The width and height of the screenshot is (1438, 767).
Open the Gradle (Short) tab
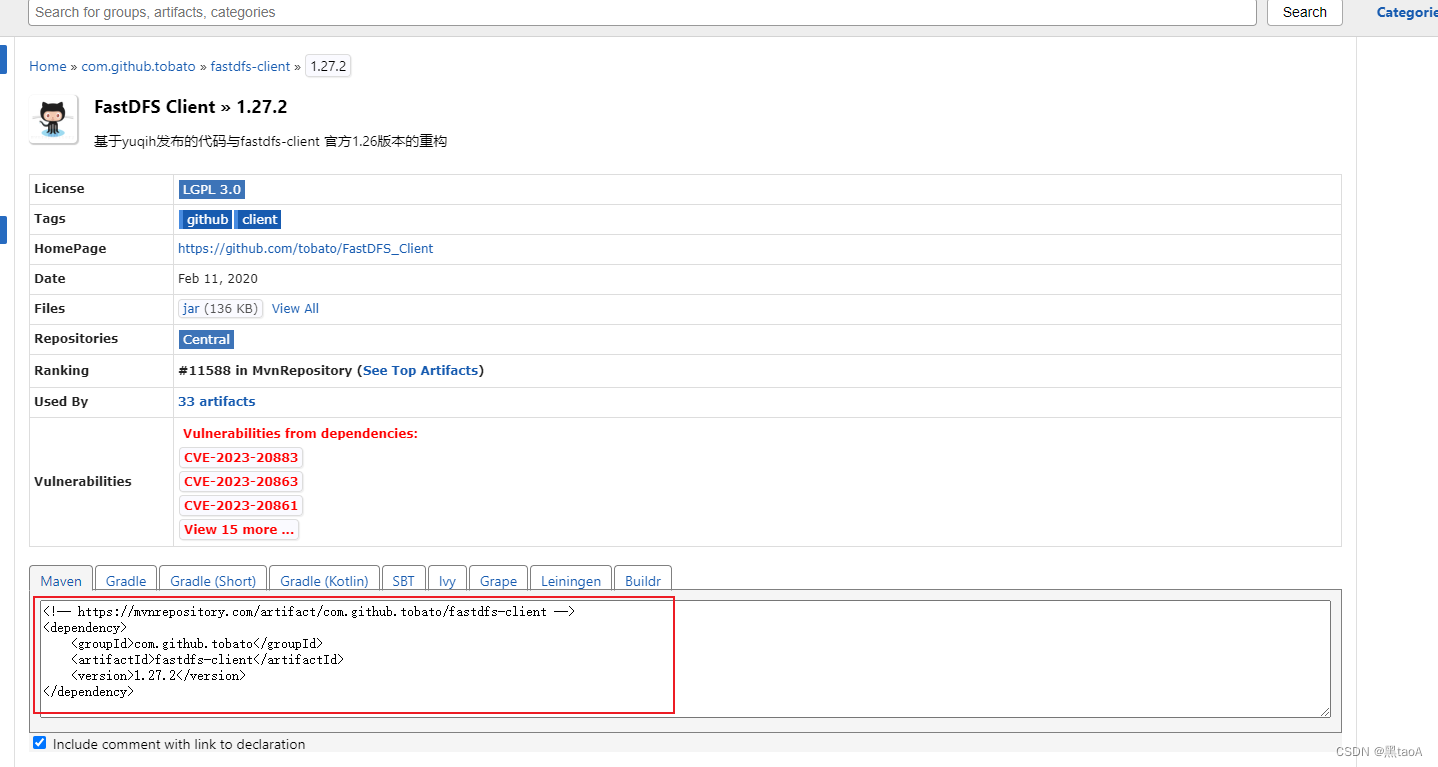coord(213,580)
